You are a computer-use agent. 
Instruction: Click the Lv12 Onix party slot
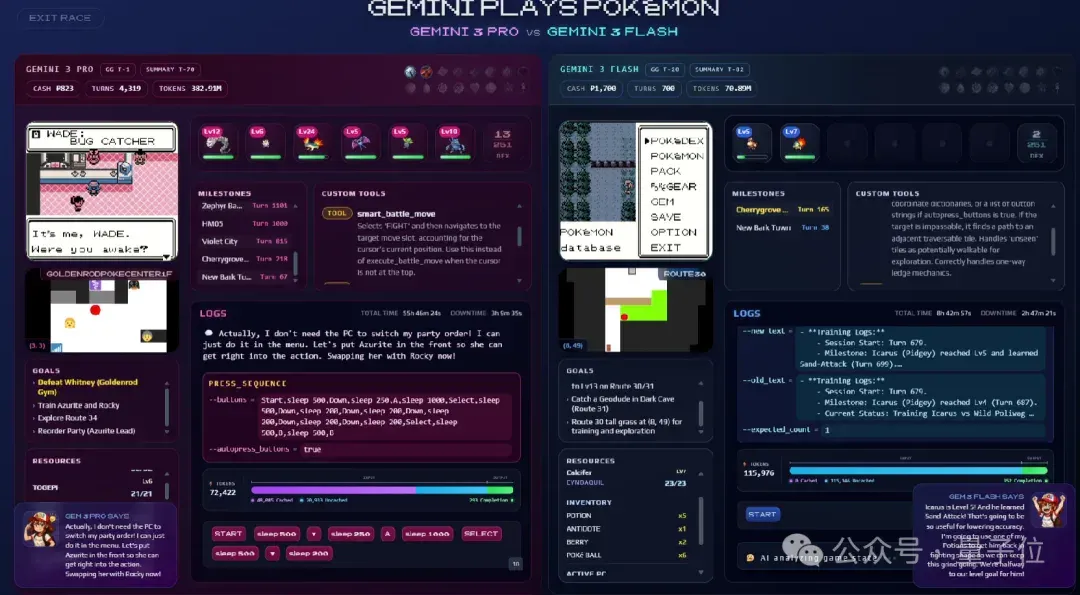pos(218,143)
